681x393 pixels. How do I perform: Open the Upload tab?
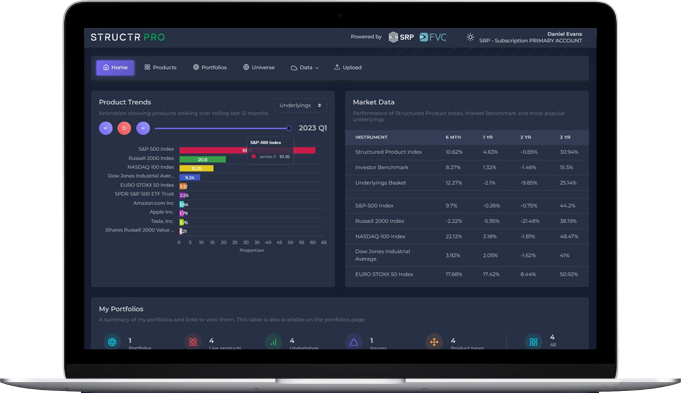(348, 68)
